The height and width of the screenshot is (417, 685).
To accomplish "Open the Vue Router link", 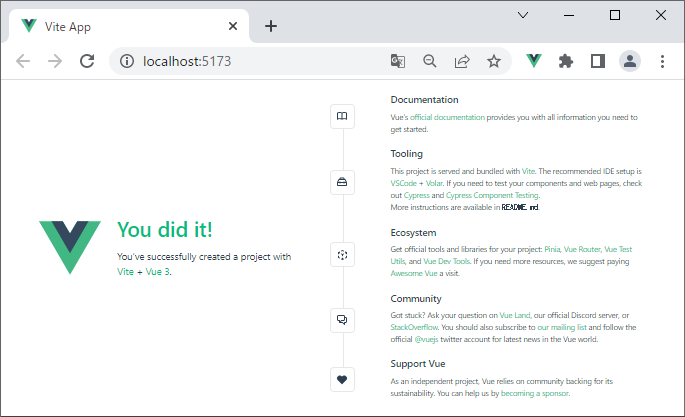I will pos(582,249).
